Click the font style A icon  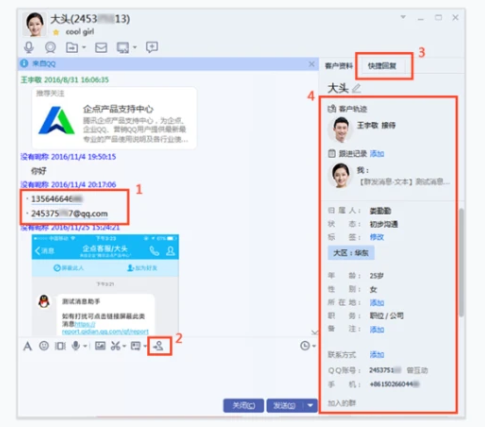[27, 346]
